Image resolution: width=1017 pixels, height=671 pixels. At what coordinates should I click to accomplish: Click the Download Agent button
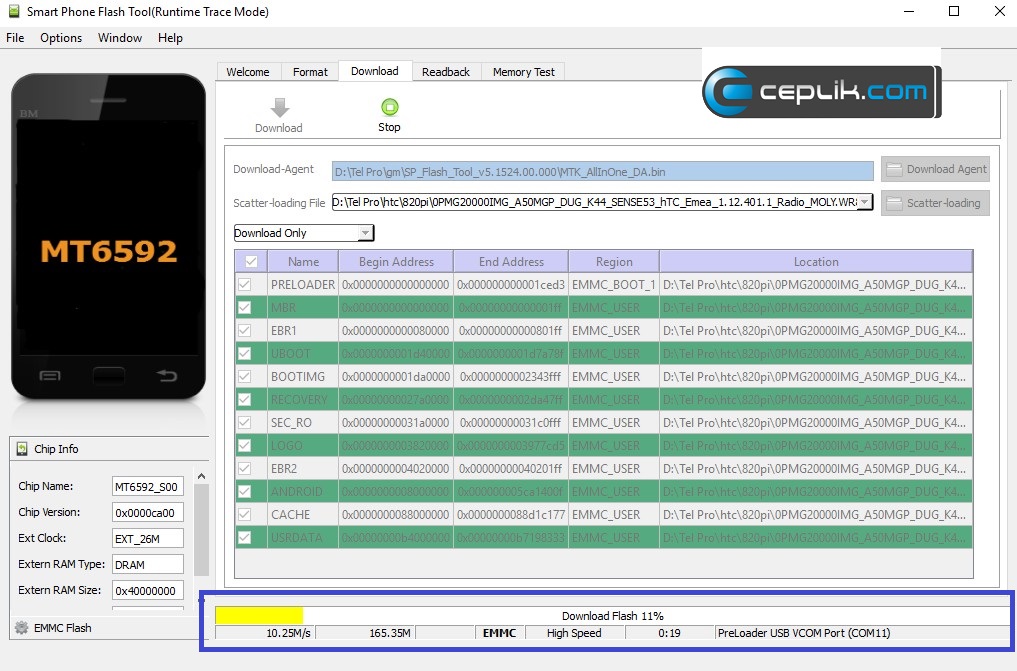click(935, 169)
